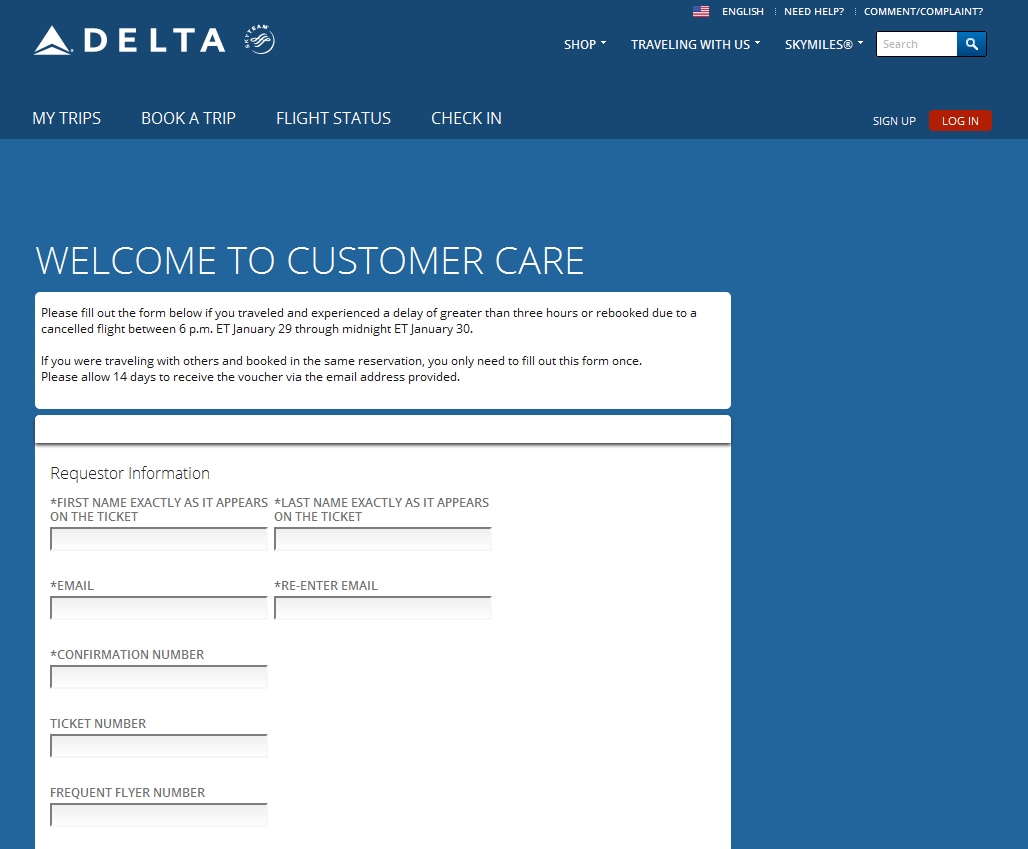Screen dimensions: 1028x849
Task: Open the Traveling With Us dropdown
Action: click(695, 45)
